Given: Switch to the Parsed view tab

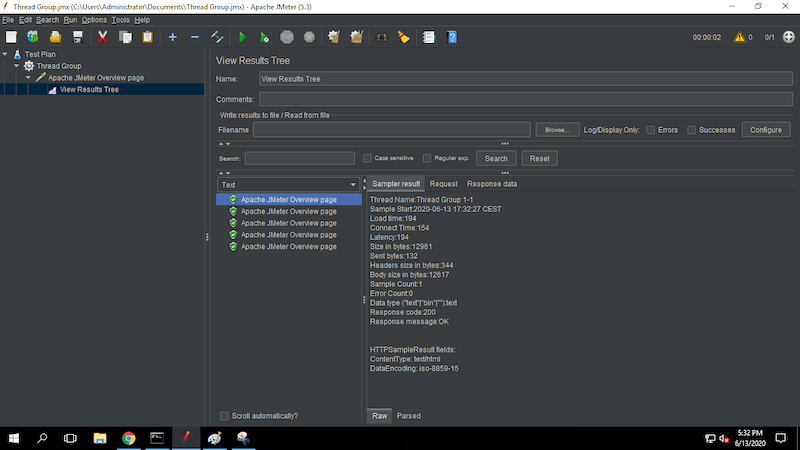Looking at the screenshot, I should tap(409, 416).
